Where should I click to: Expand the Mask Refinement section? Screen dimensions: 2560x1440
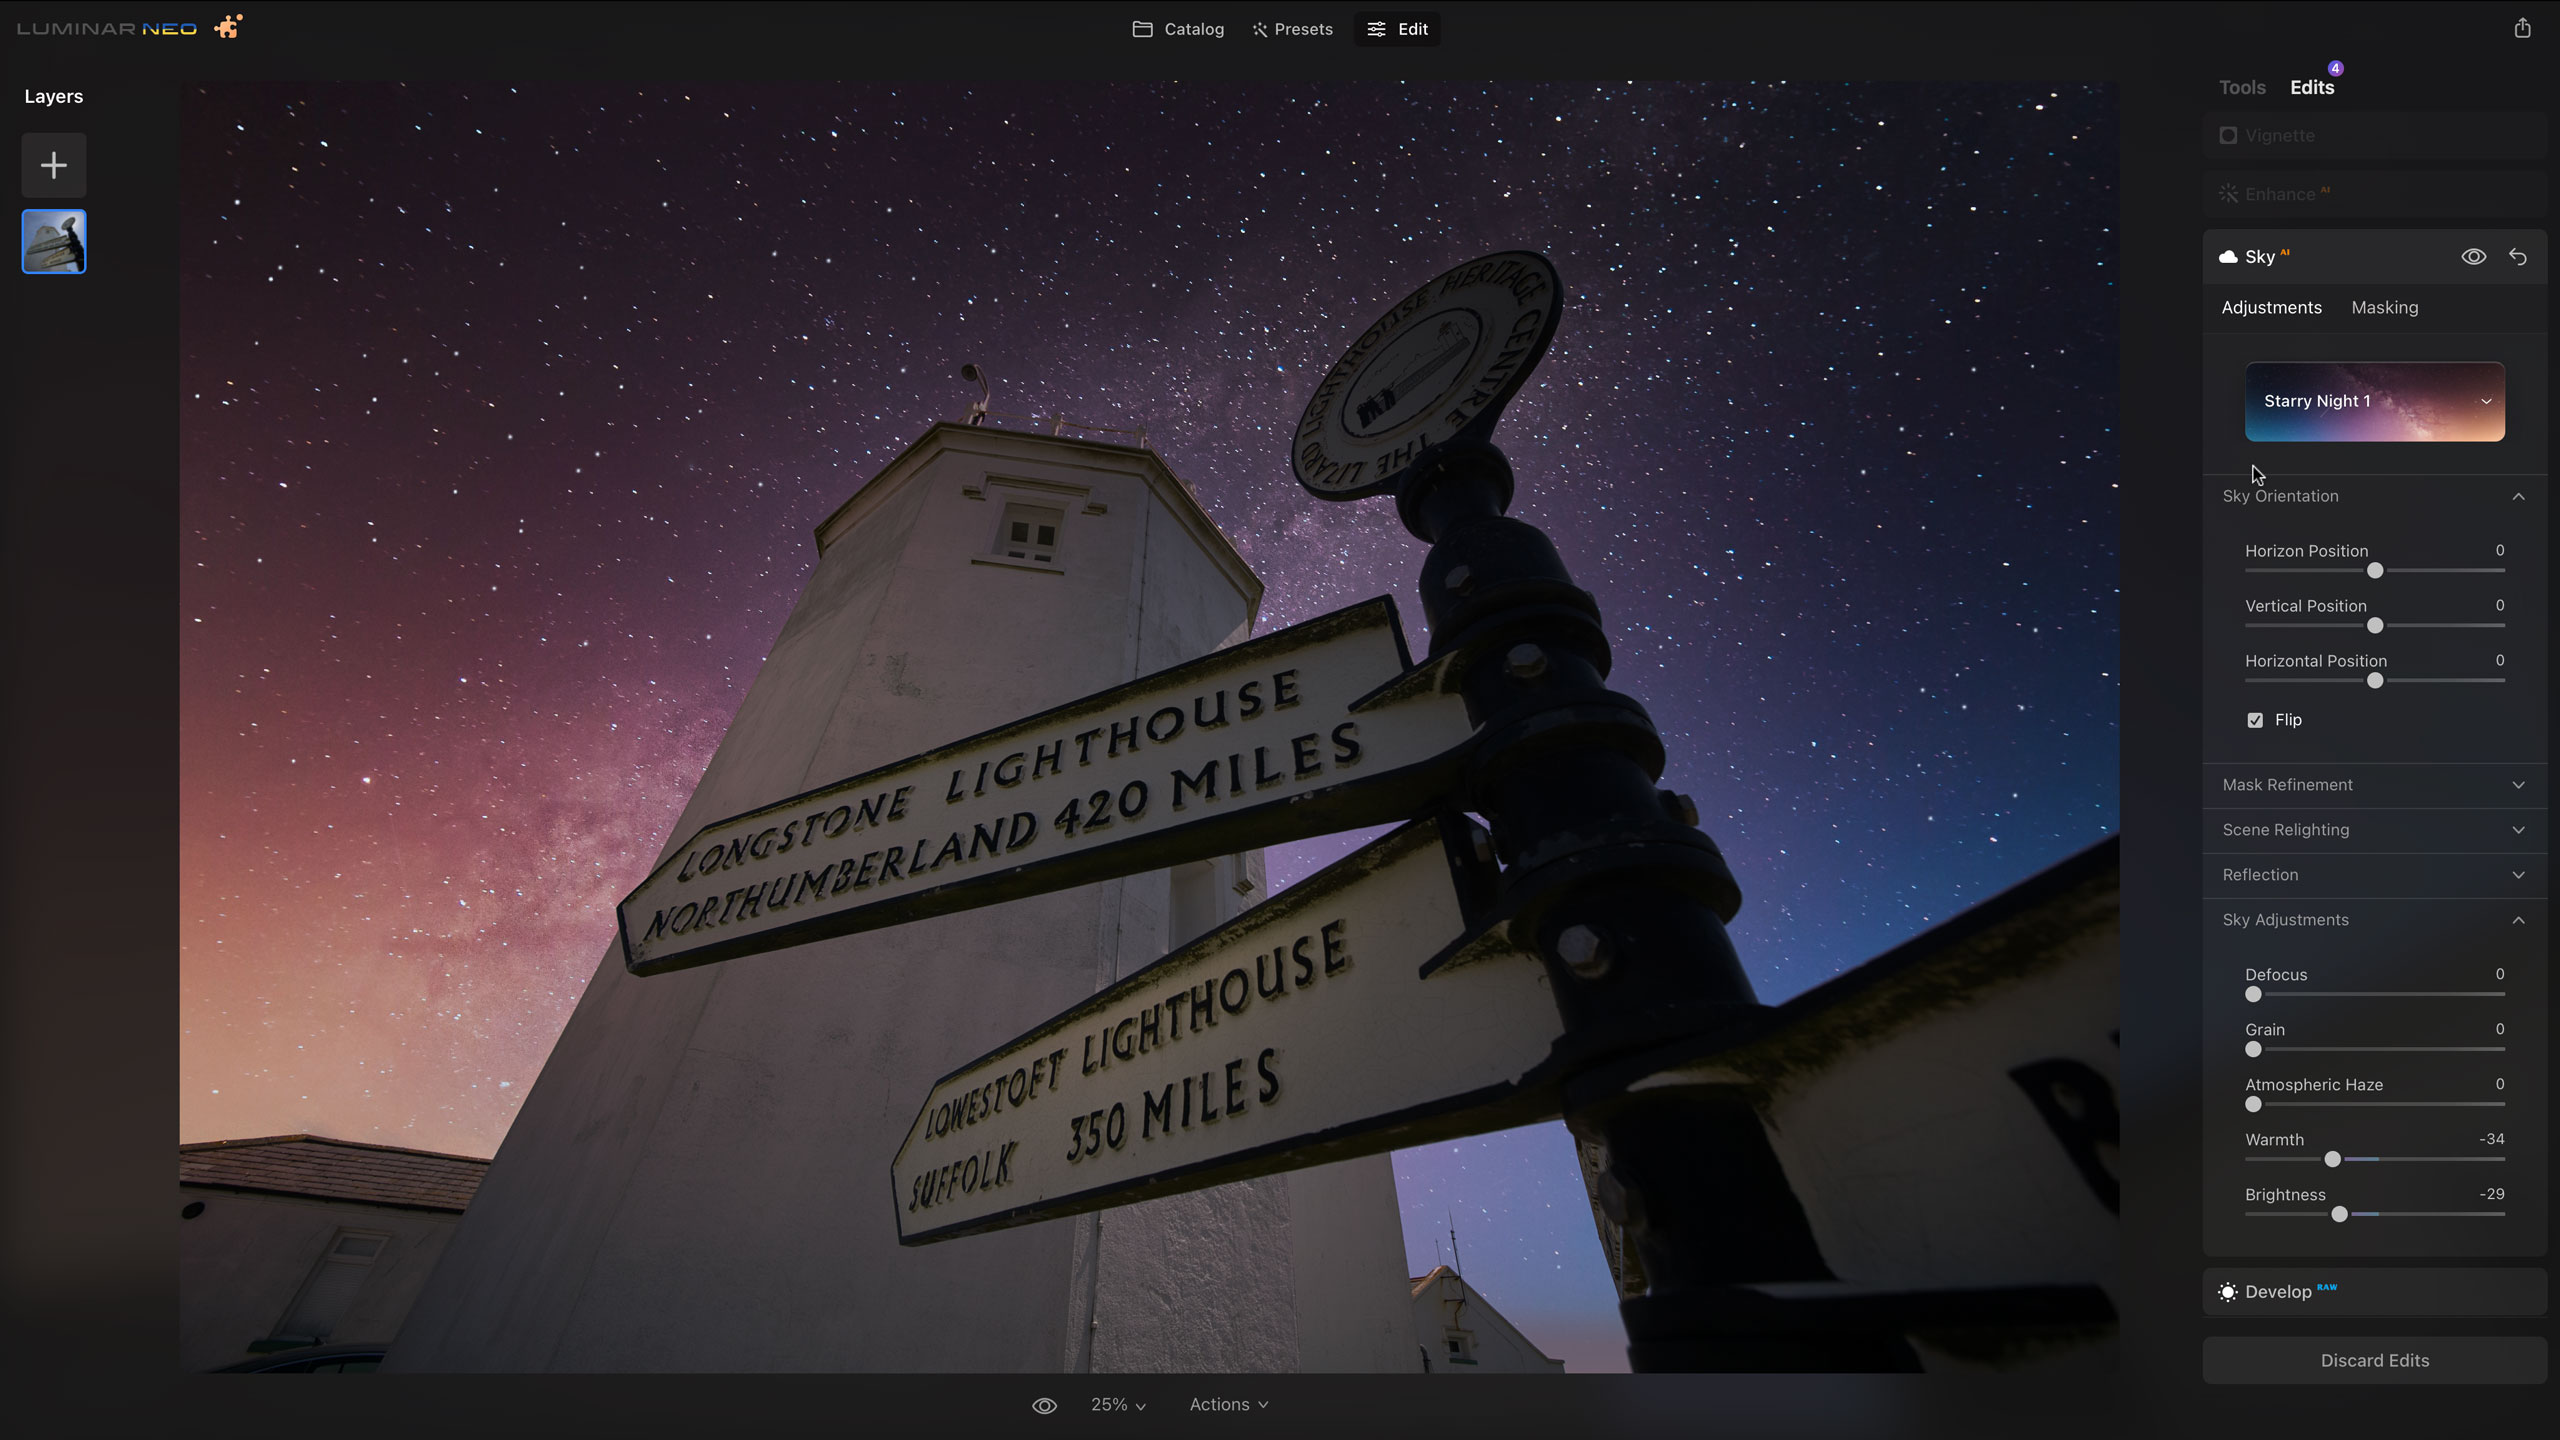click(2374, 785)
